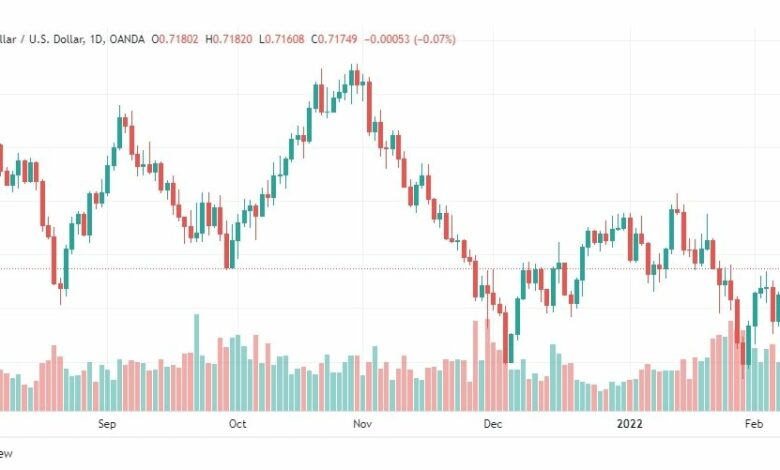This screenshot has width=780, height=470.
Task: Click the −0.00053 (−0.07%) change value
Action: click(410, 39)
